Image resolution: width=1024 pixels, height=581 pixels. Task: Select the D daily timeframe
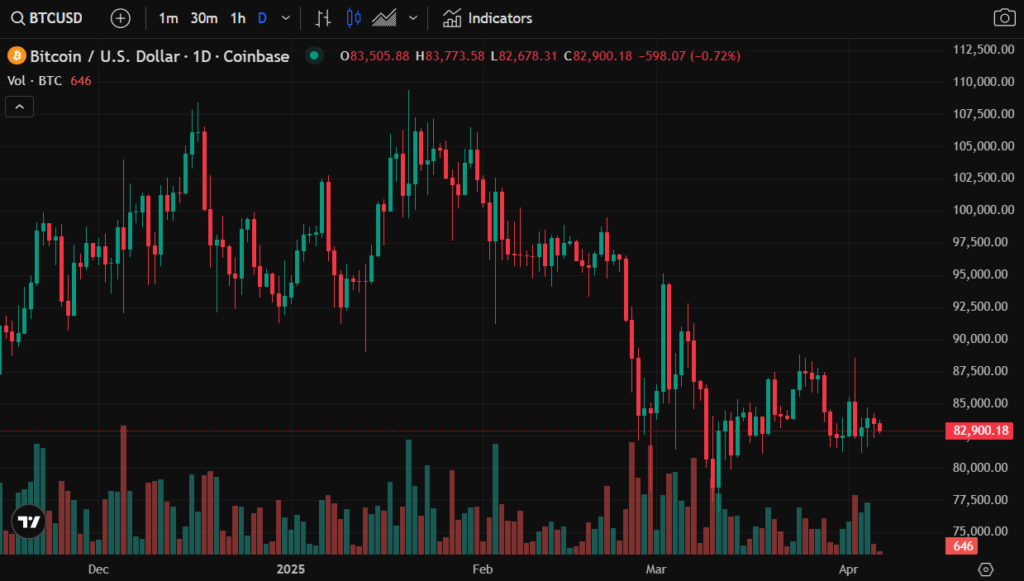262,18
